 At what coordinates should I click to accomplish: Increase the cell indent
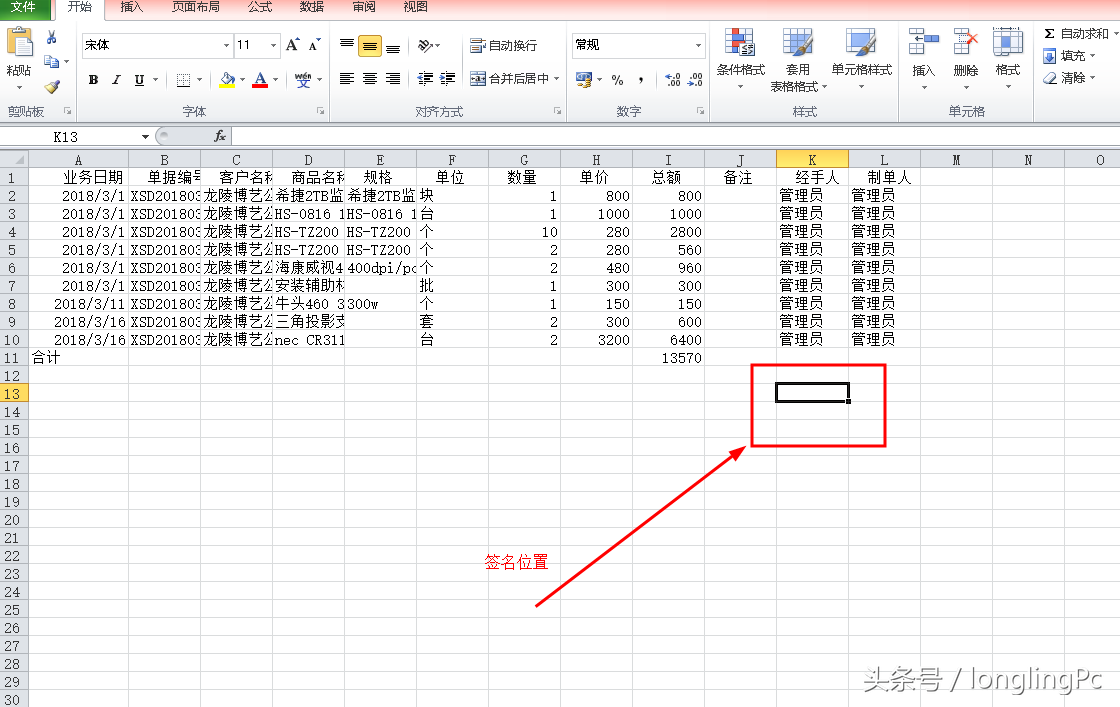pos(448,79)
